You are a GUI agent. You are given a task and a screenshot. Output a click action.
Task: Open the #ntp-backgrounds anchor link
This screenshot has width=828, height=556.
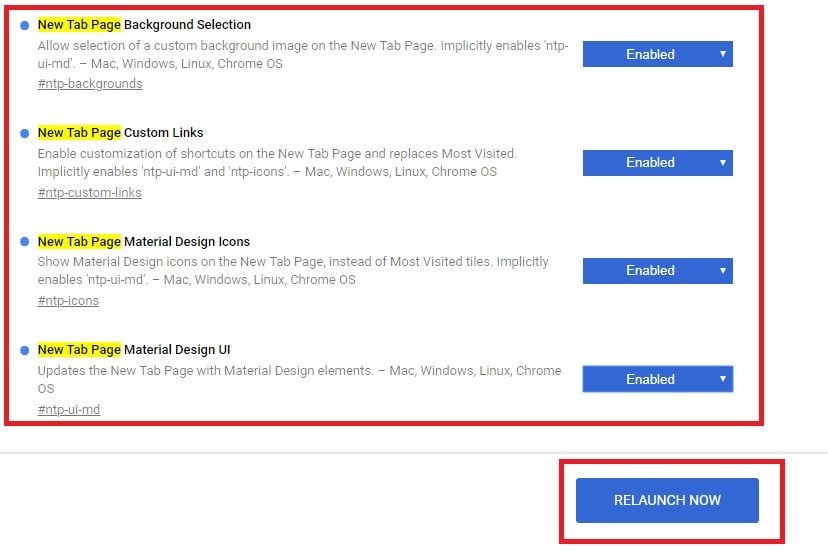90,84
